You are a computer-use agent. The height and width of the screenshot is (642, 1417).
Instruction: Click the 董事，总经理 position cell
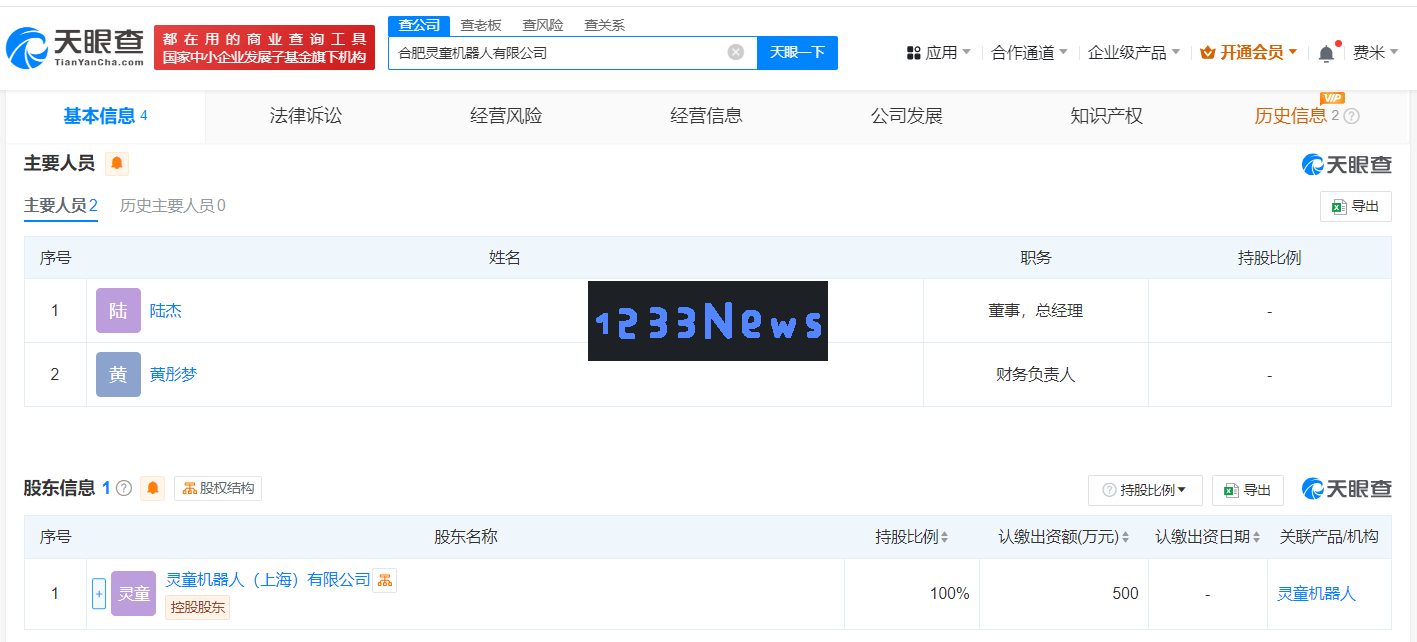[x=1036, y=311]
